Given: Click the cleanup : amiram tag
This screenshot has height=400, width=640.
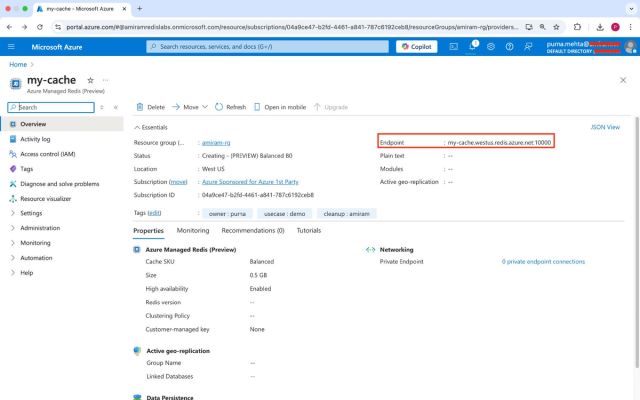Looking at the screenshot, I should click(x=347, y=213).
